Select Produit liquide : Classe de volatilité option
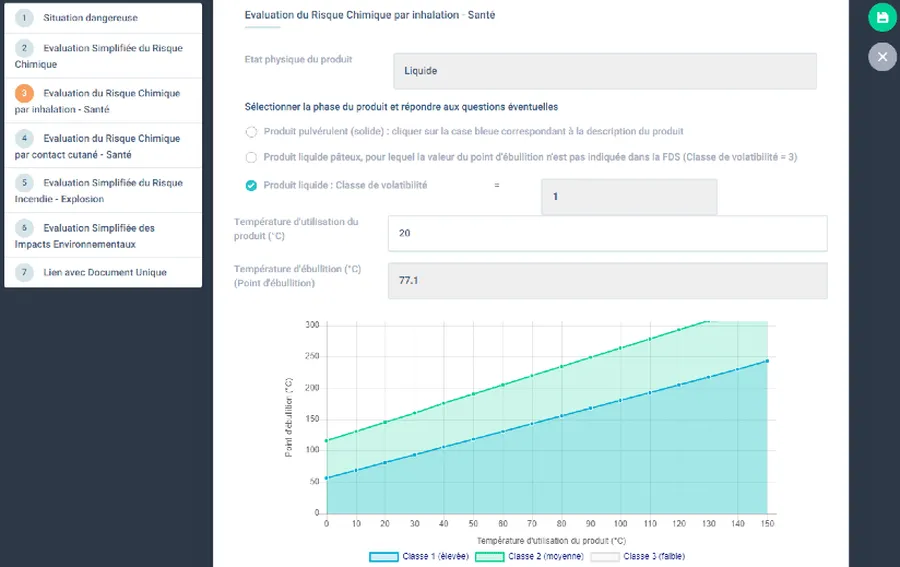Image resolution: width=900 pixels, height=567 pixels. point(252,185)
